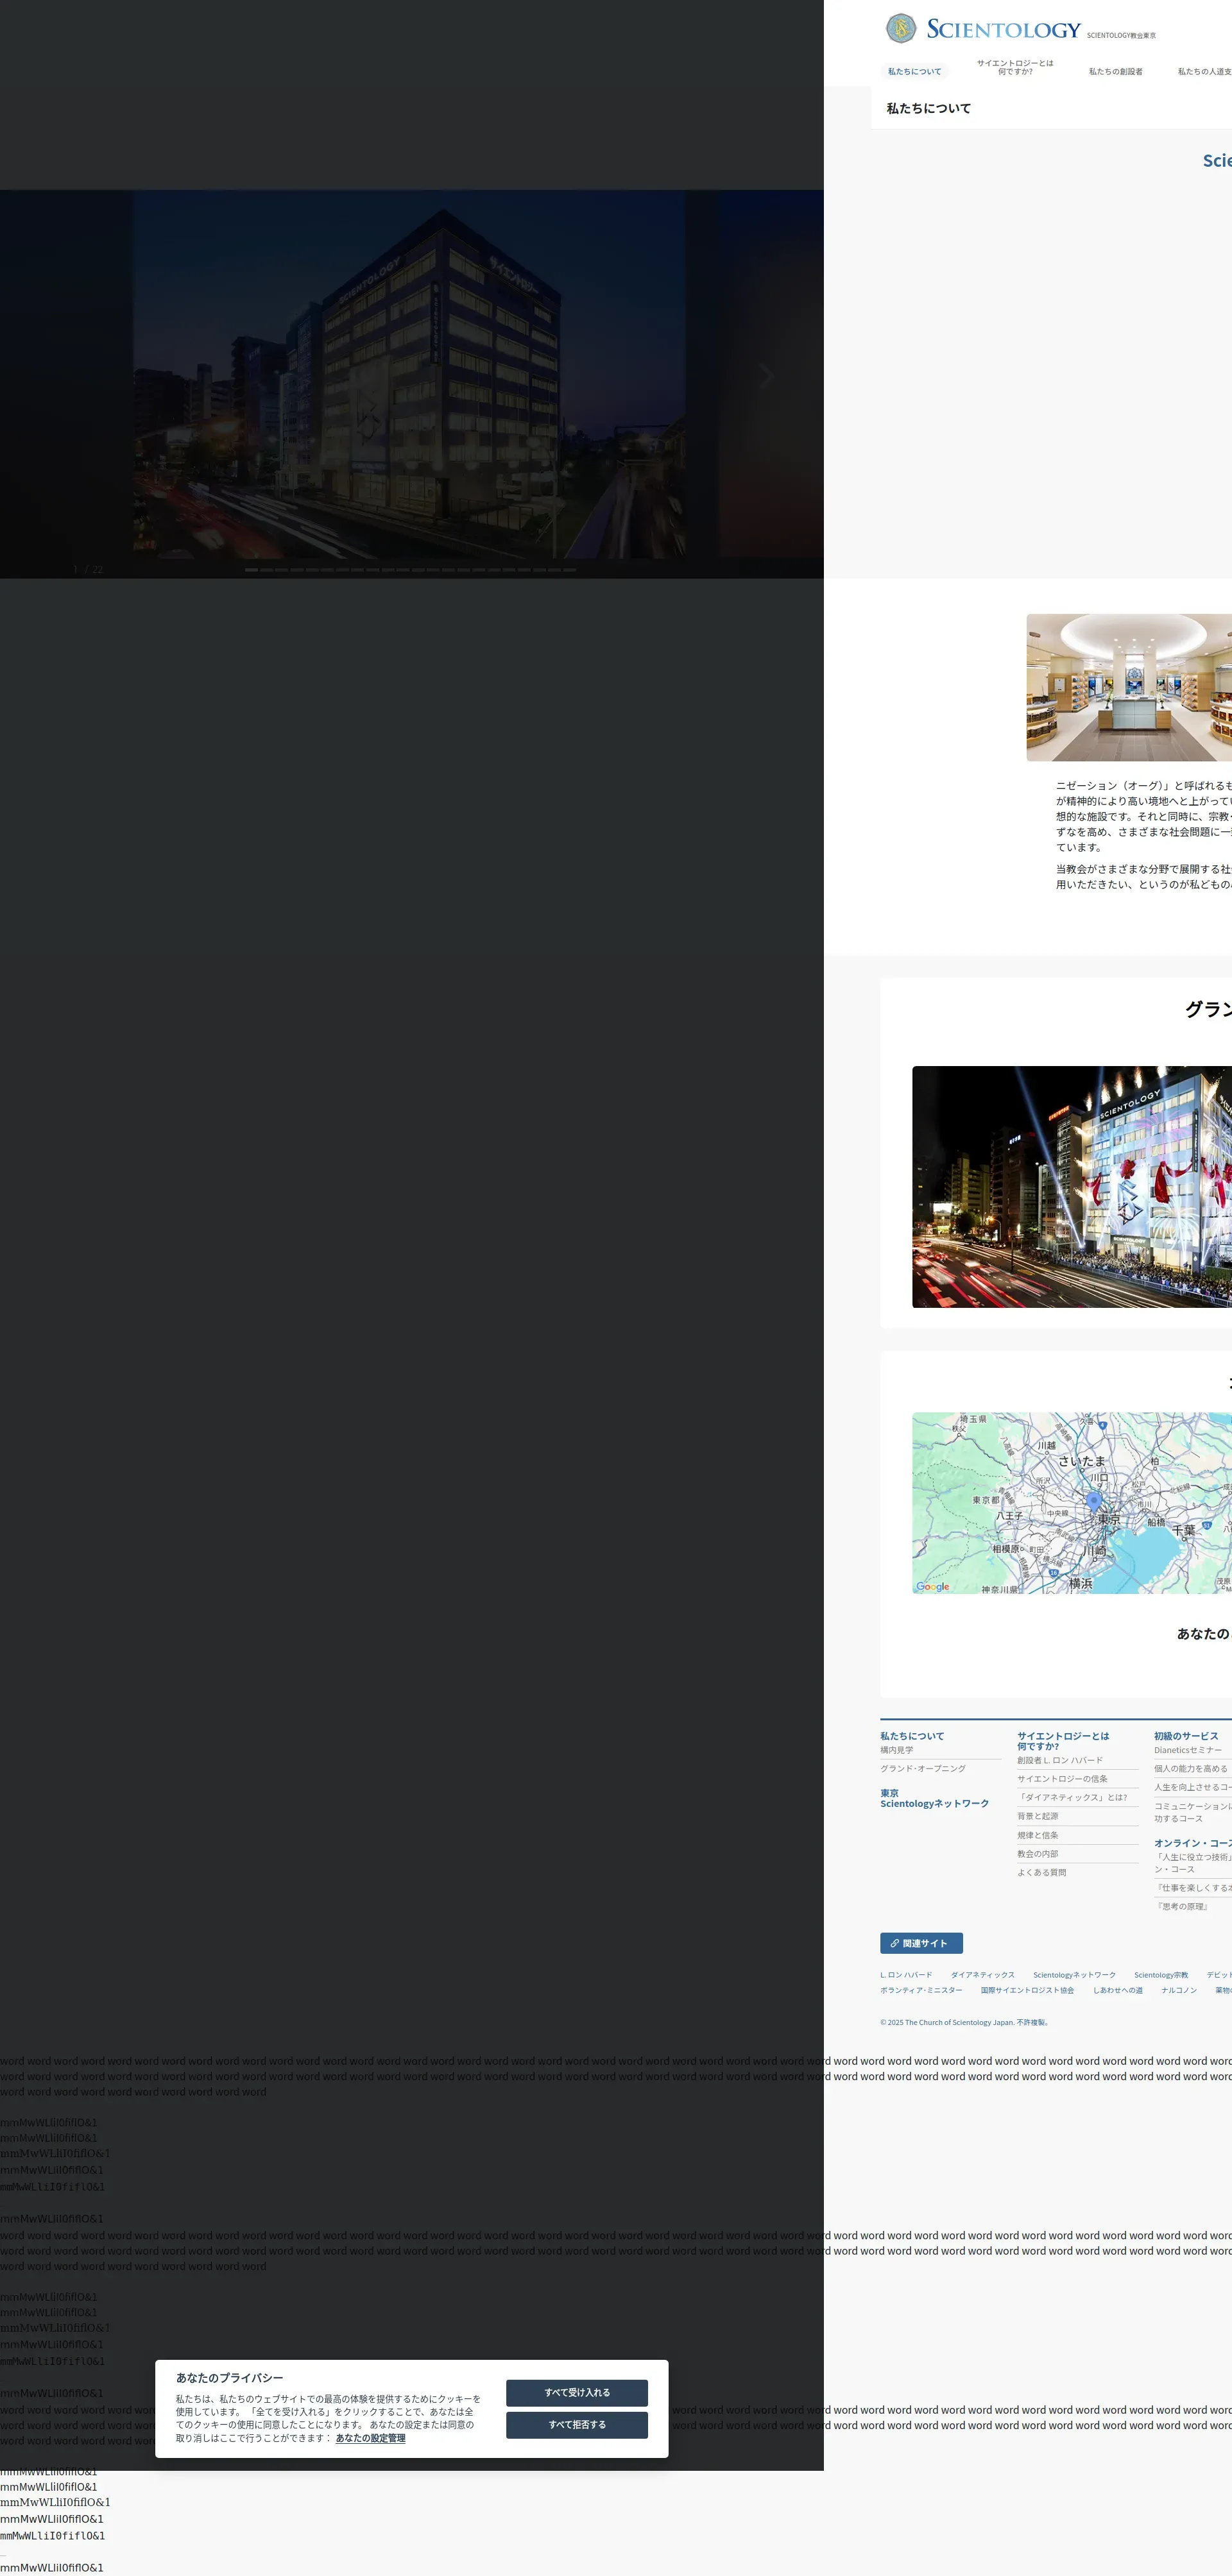Select 私たちの創設者 navigation item
The image size is (1232, 2576).
click(x=1115, y=72)
